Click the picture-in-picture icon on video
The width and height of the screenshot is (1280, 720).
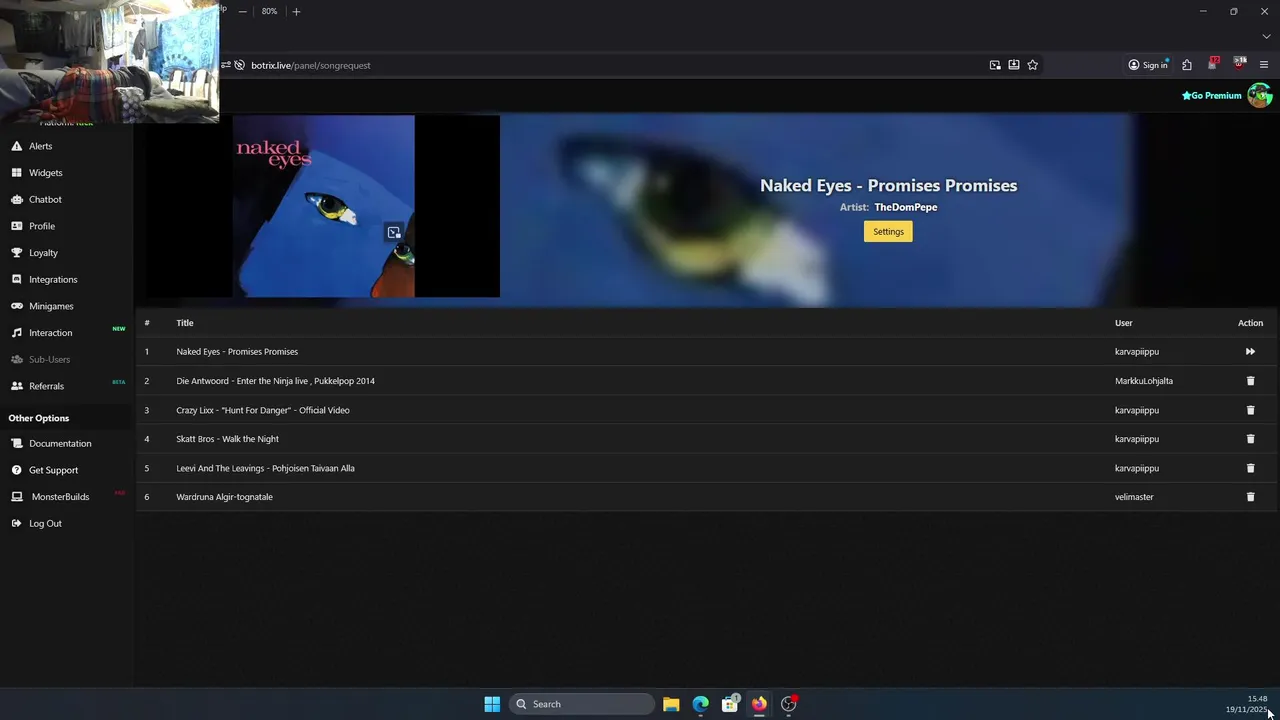coord(394,232)
